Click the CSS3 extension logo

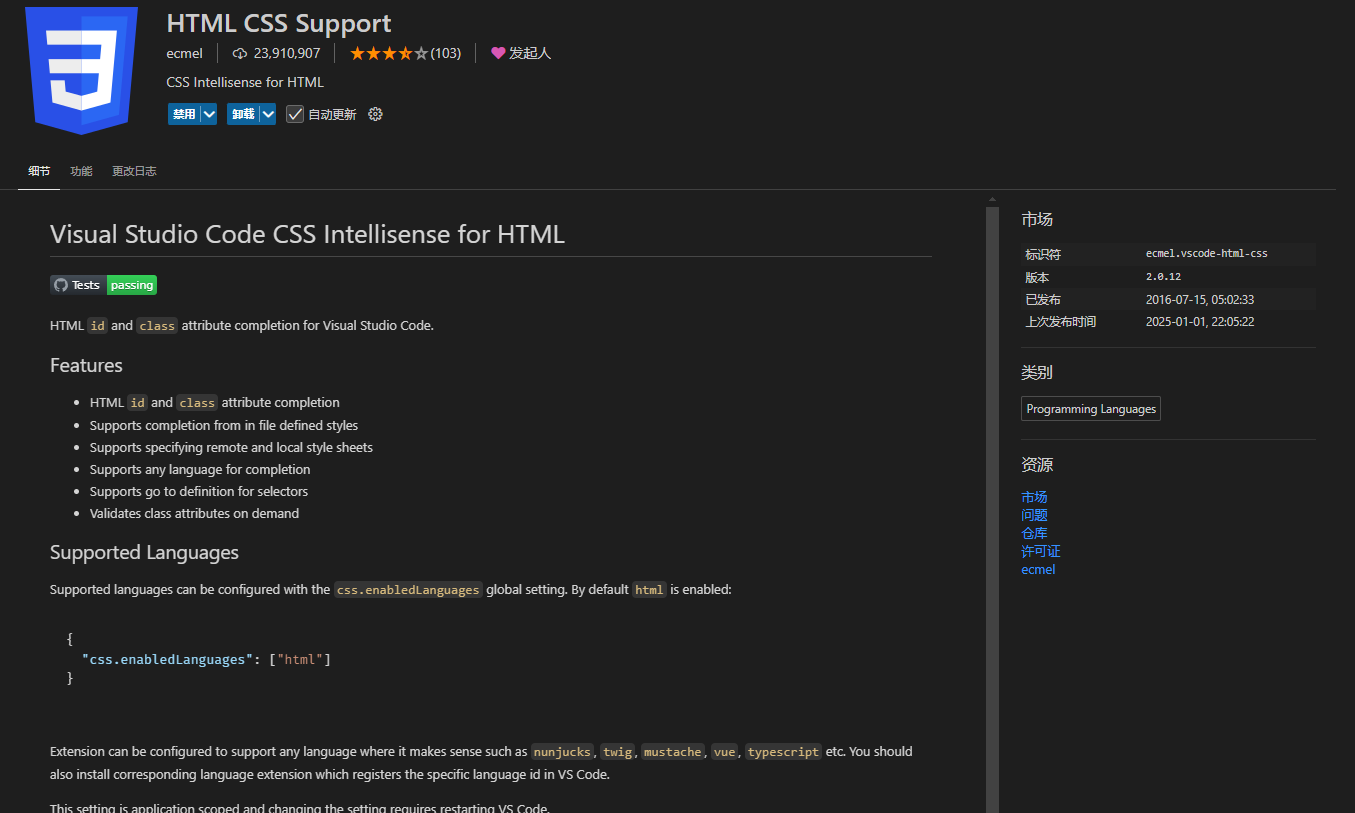coord(82,70)
